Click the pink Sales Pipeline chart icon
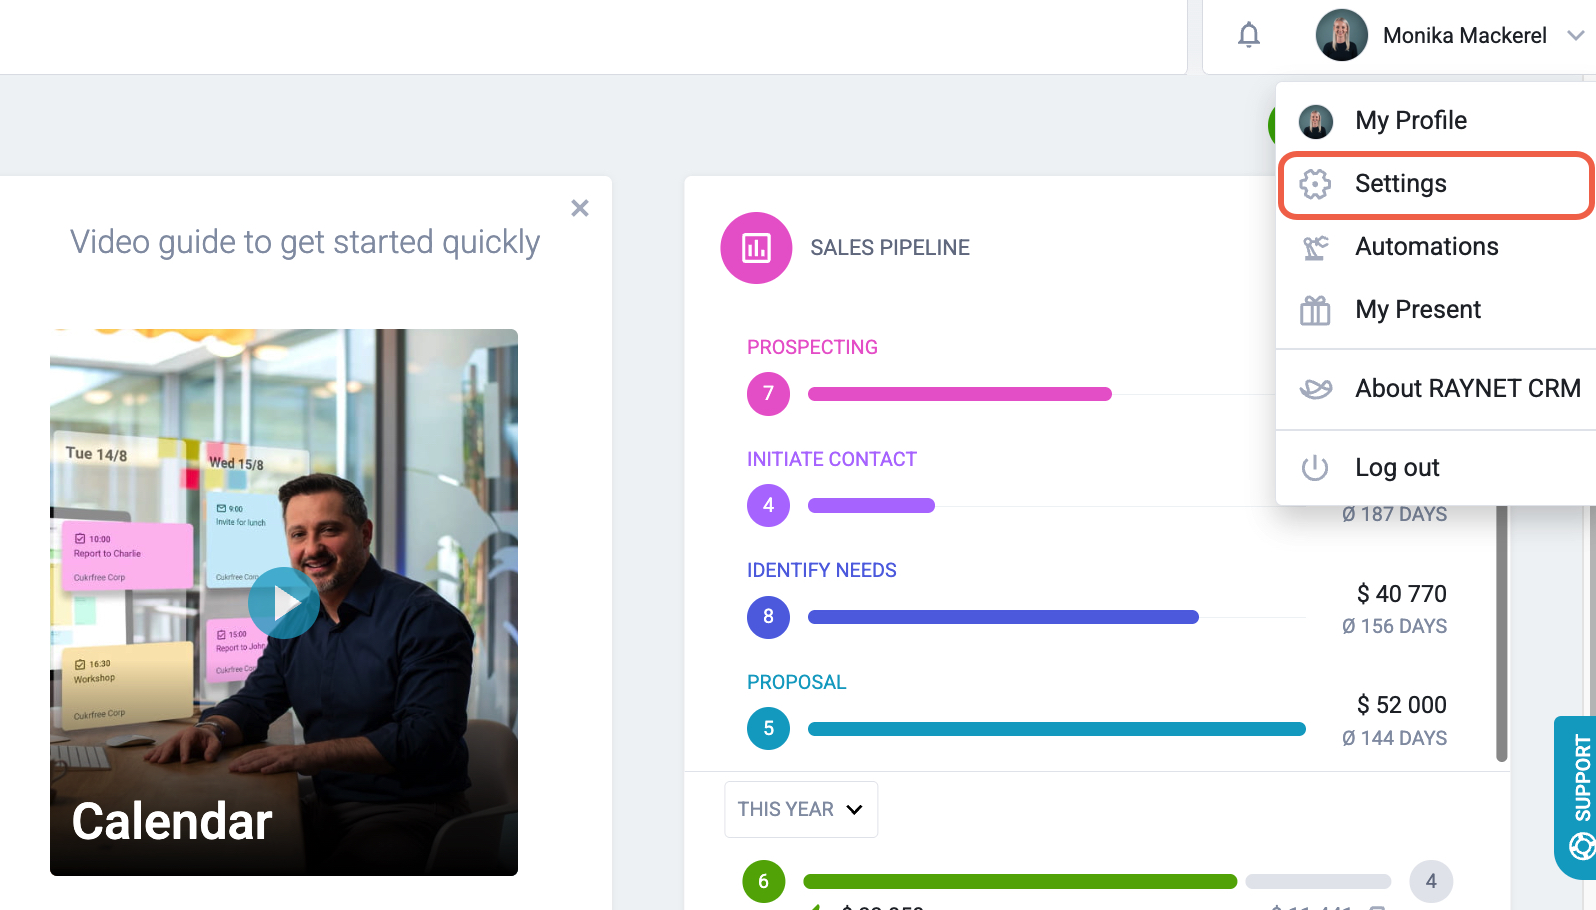 click(756, 248)
